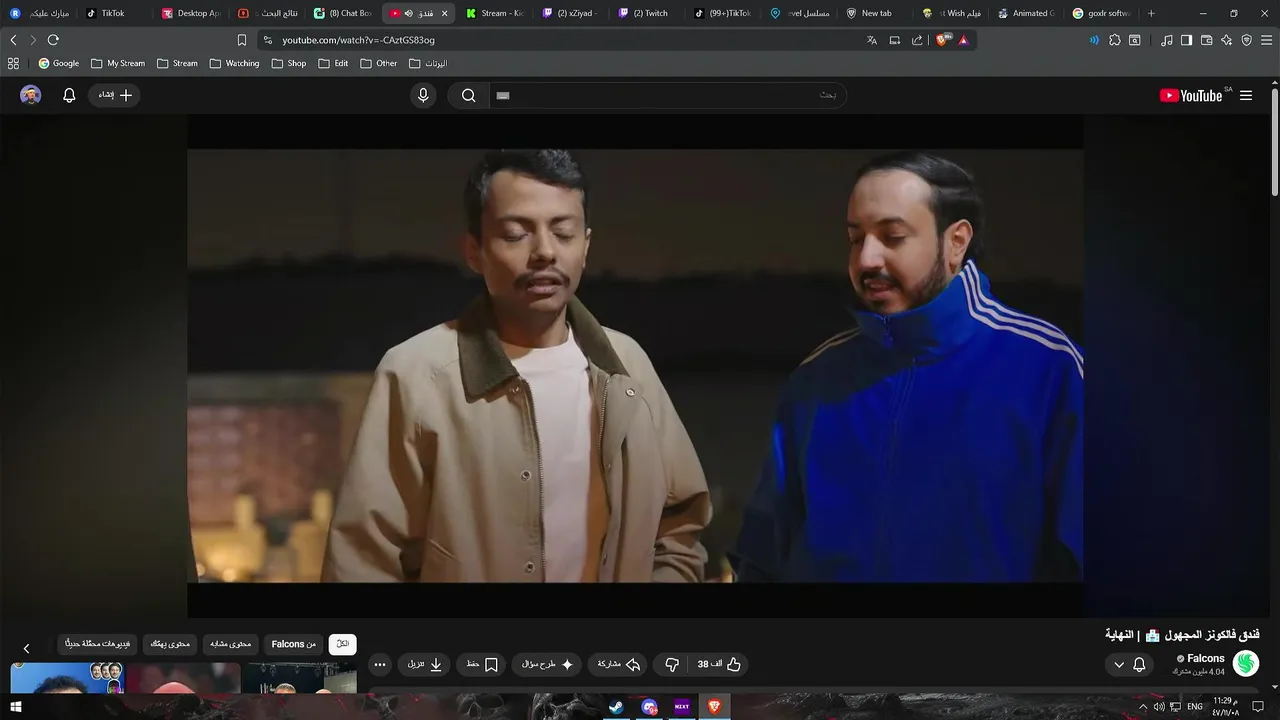The image size is (1280, 720).
Task: Open the share (مشاركة) button
Action: tap(618, 664)
